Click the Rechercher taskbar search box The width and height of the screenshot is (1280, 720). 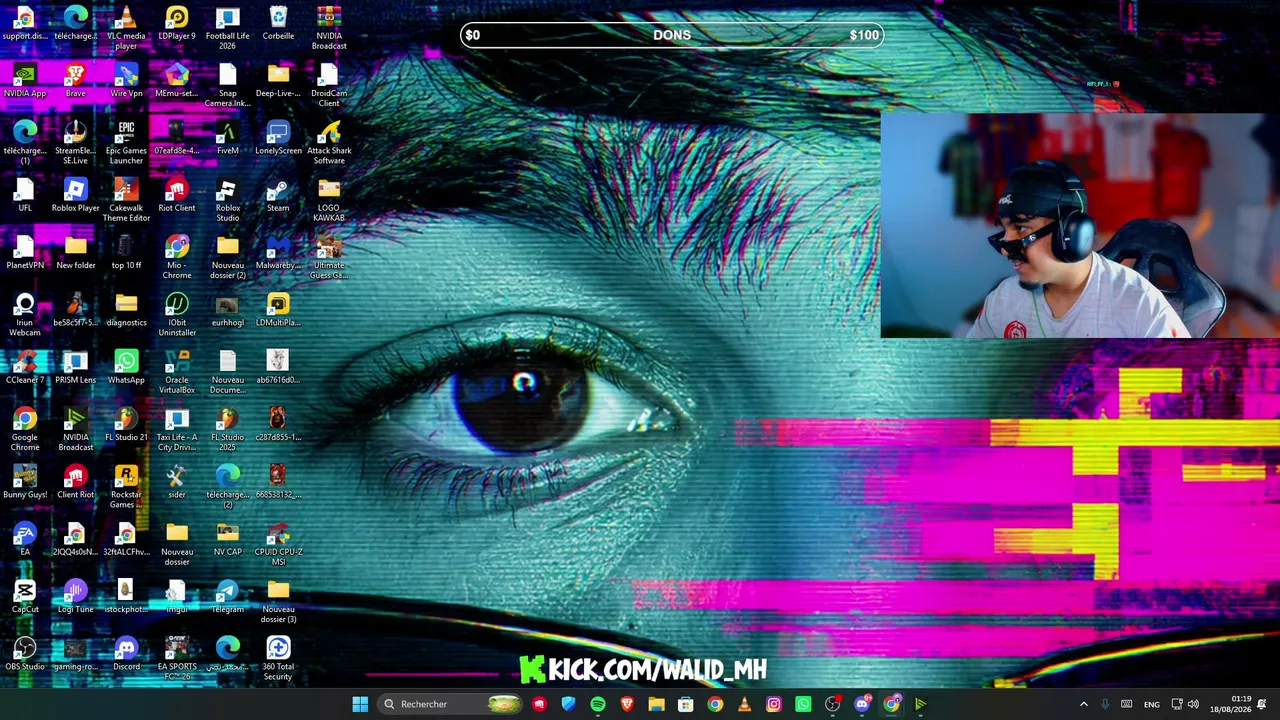click(x=451, y=704)
